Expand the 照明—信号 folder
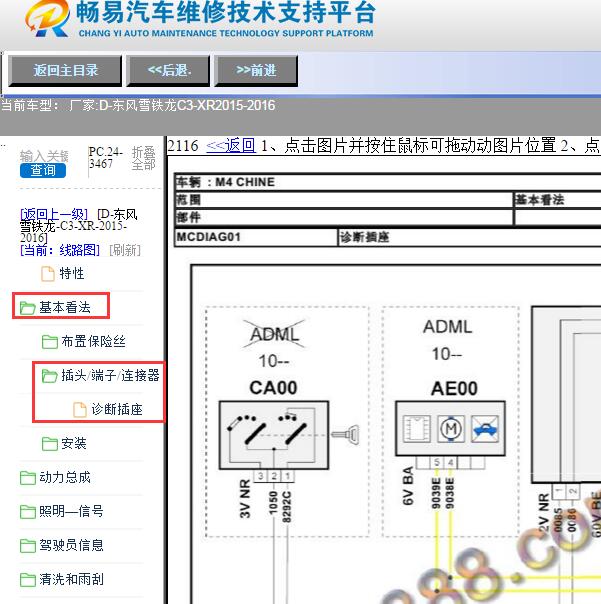 pyautogui.click(x=71, y=511)
